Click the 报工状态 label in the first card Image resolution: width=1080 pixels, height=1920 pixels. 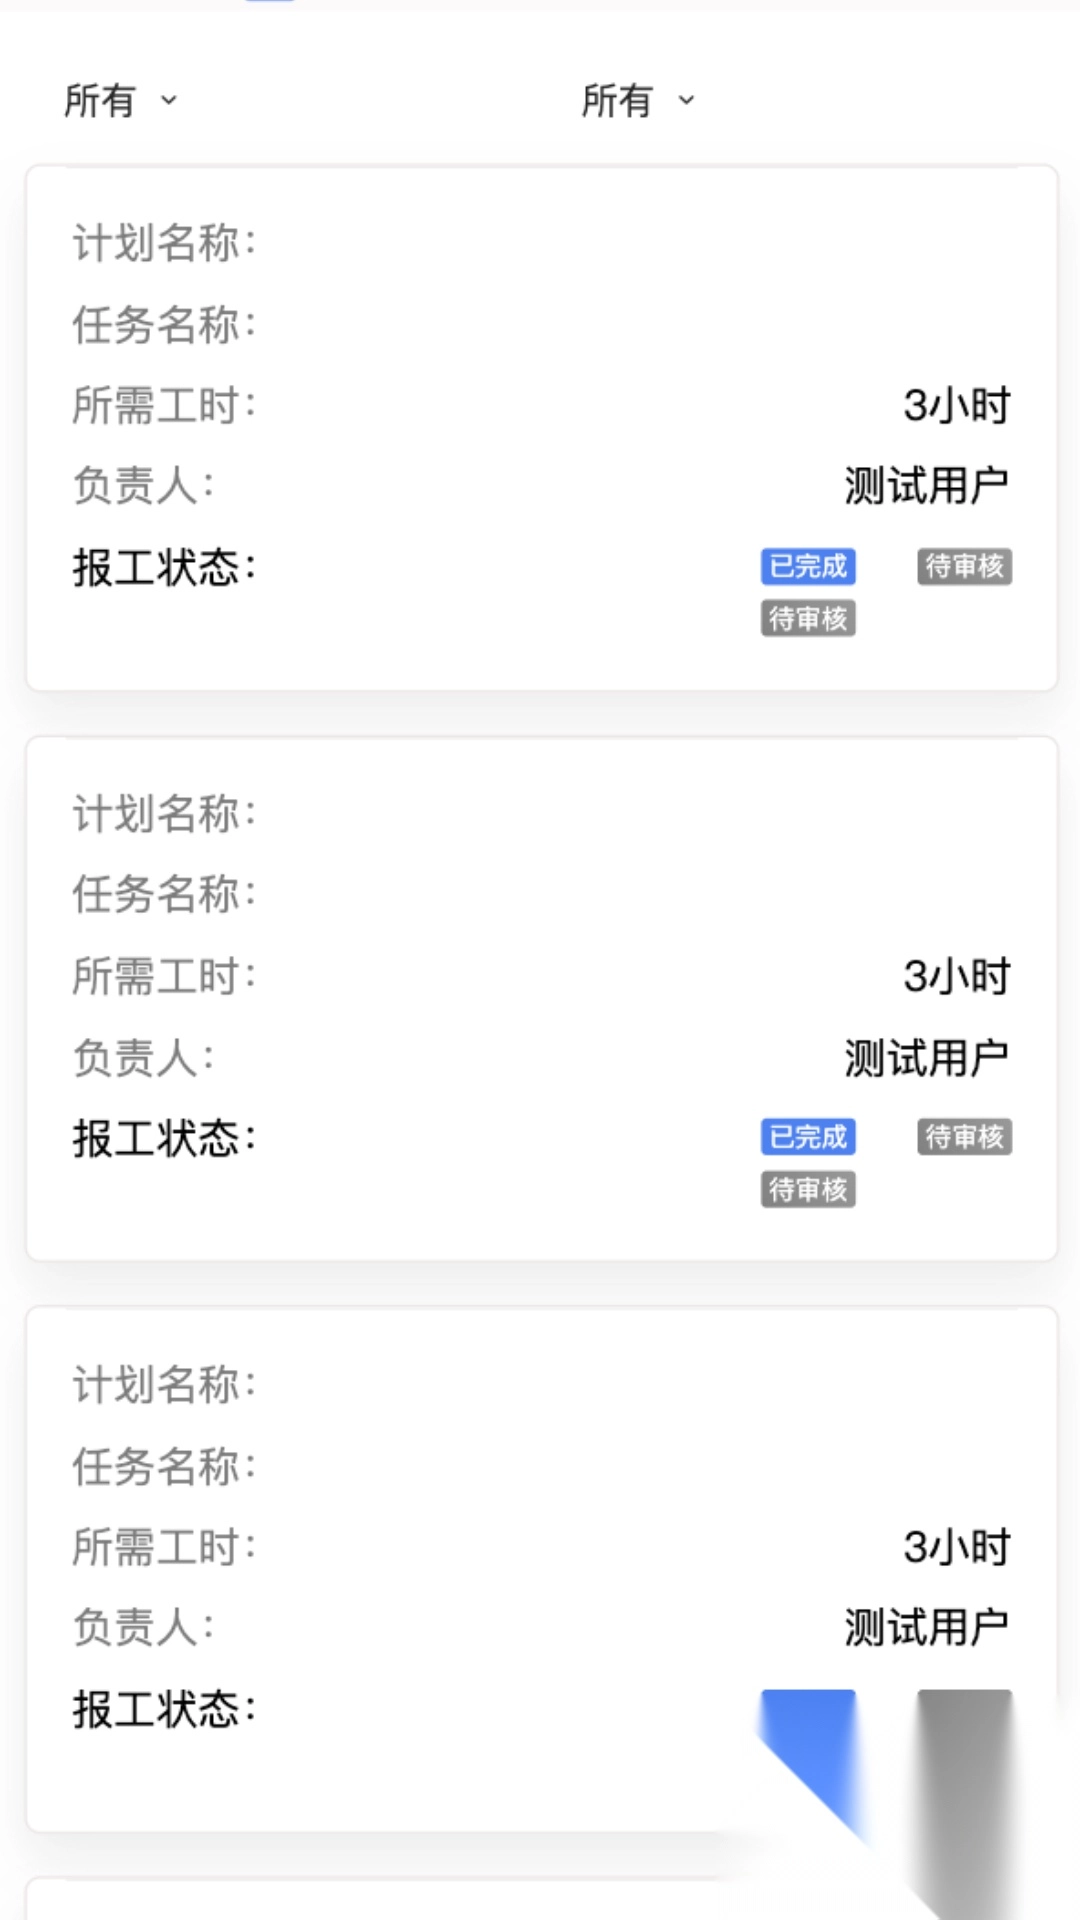coord(164,568)
